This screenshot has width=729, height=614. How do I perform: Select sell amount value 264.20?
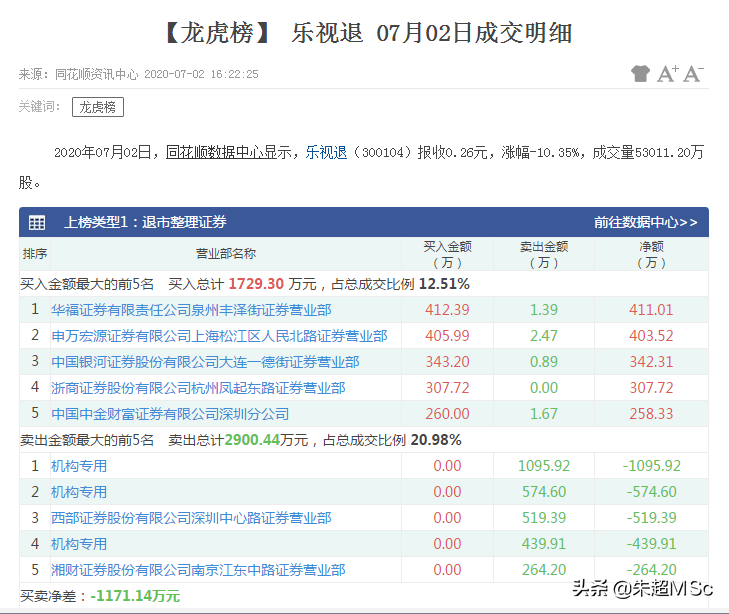pos(544,570)
